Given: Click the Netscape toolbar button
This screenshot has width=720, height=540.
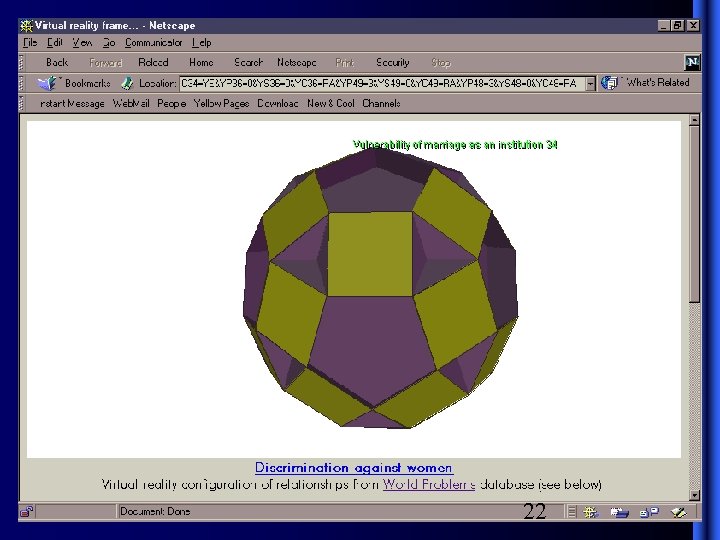Looking at the screenshot, I should pos(297,62).
